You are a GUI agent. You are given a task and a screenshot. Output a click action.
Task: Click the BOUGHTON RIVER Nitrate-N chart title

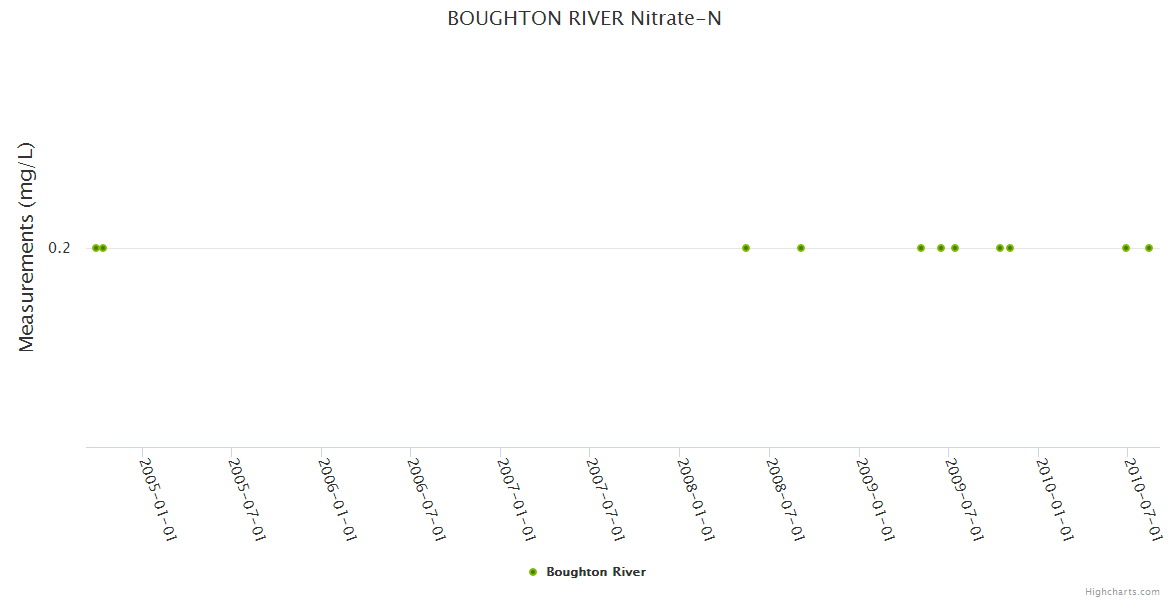(x=584, y=19)
